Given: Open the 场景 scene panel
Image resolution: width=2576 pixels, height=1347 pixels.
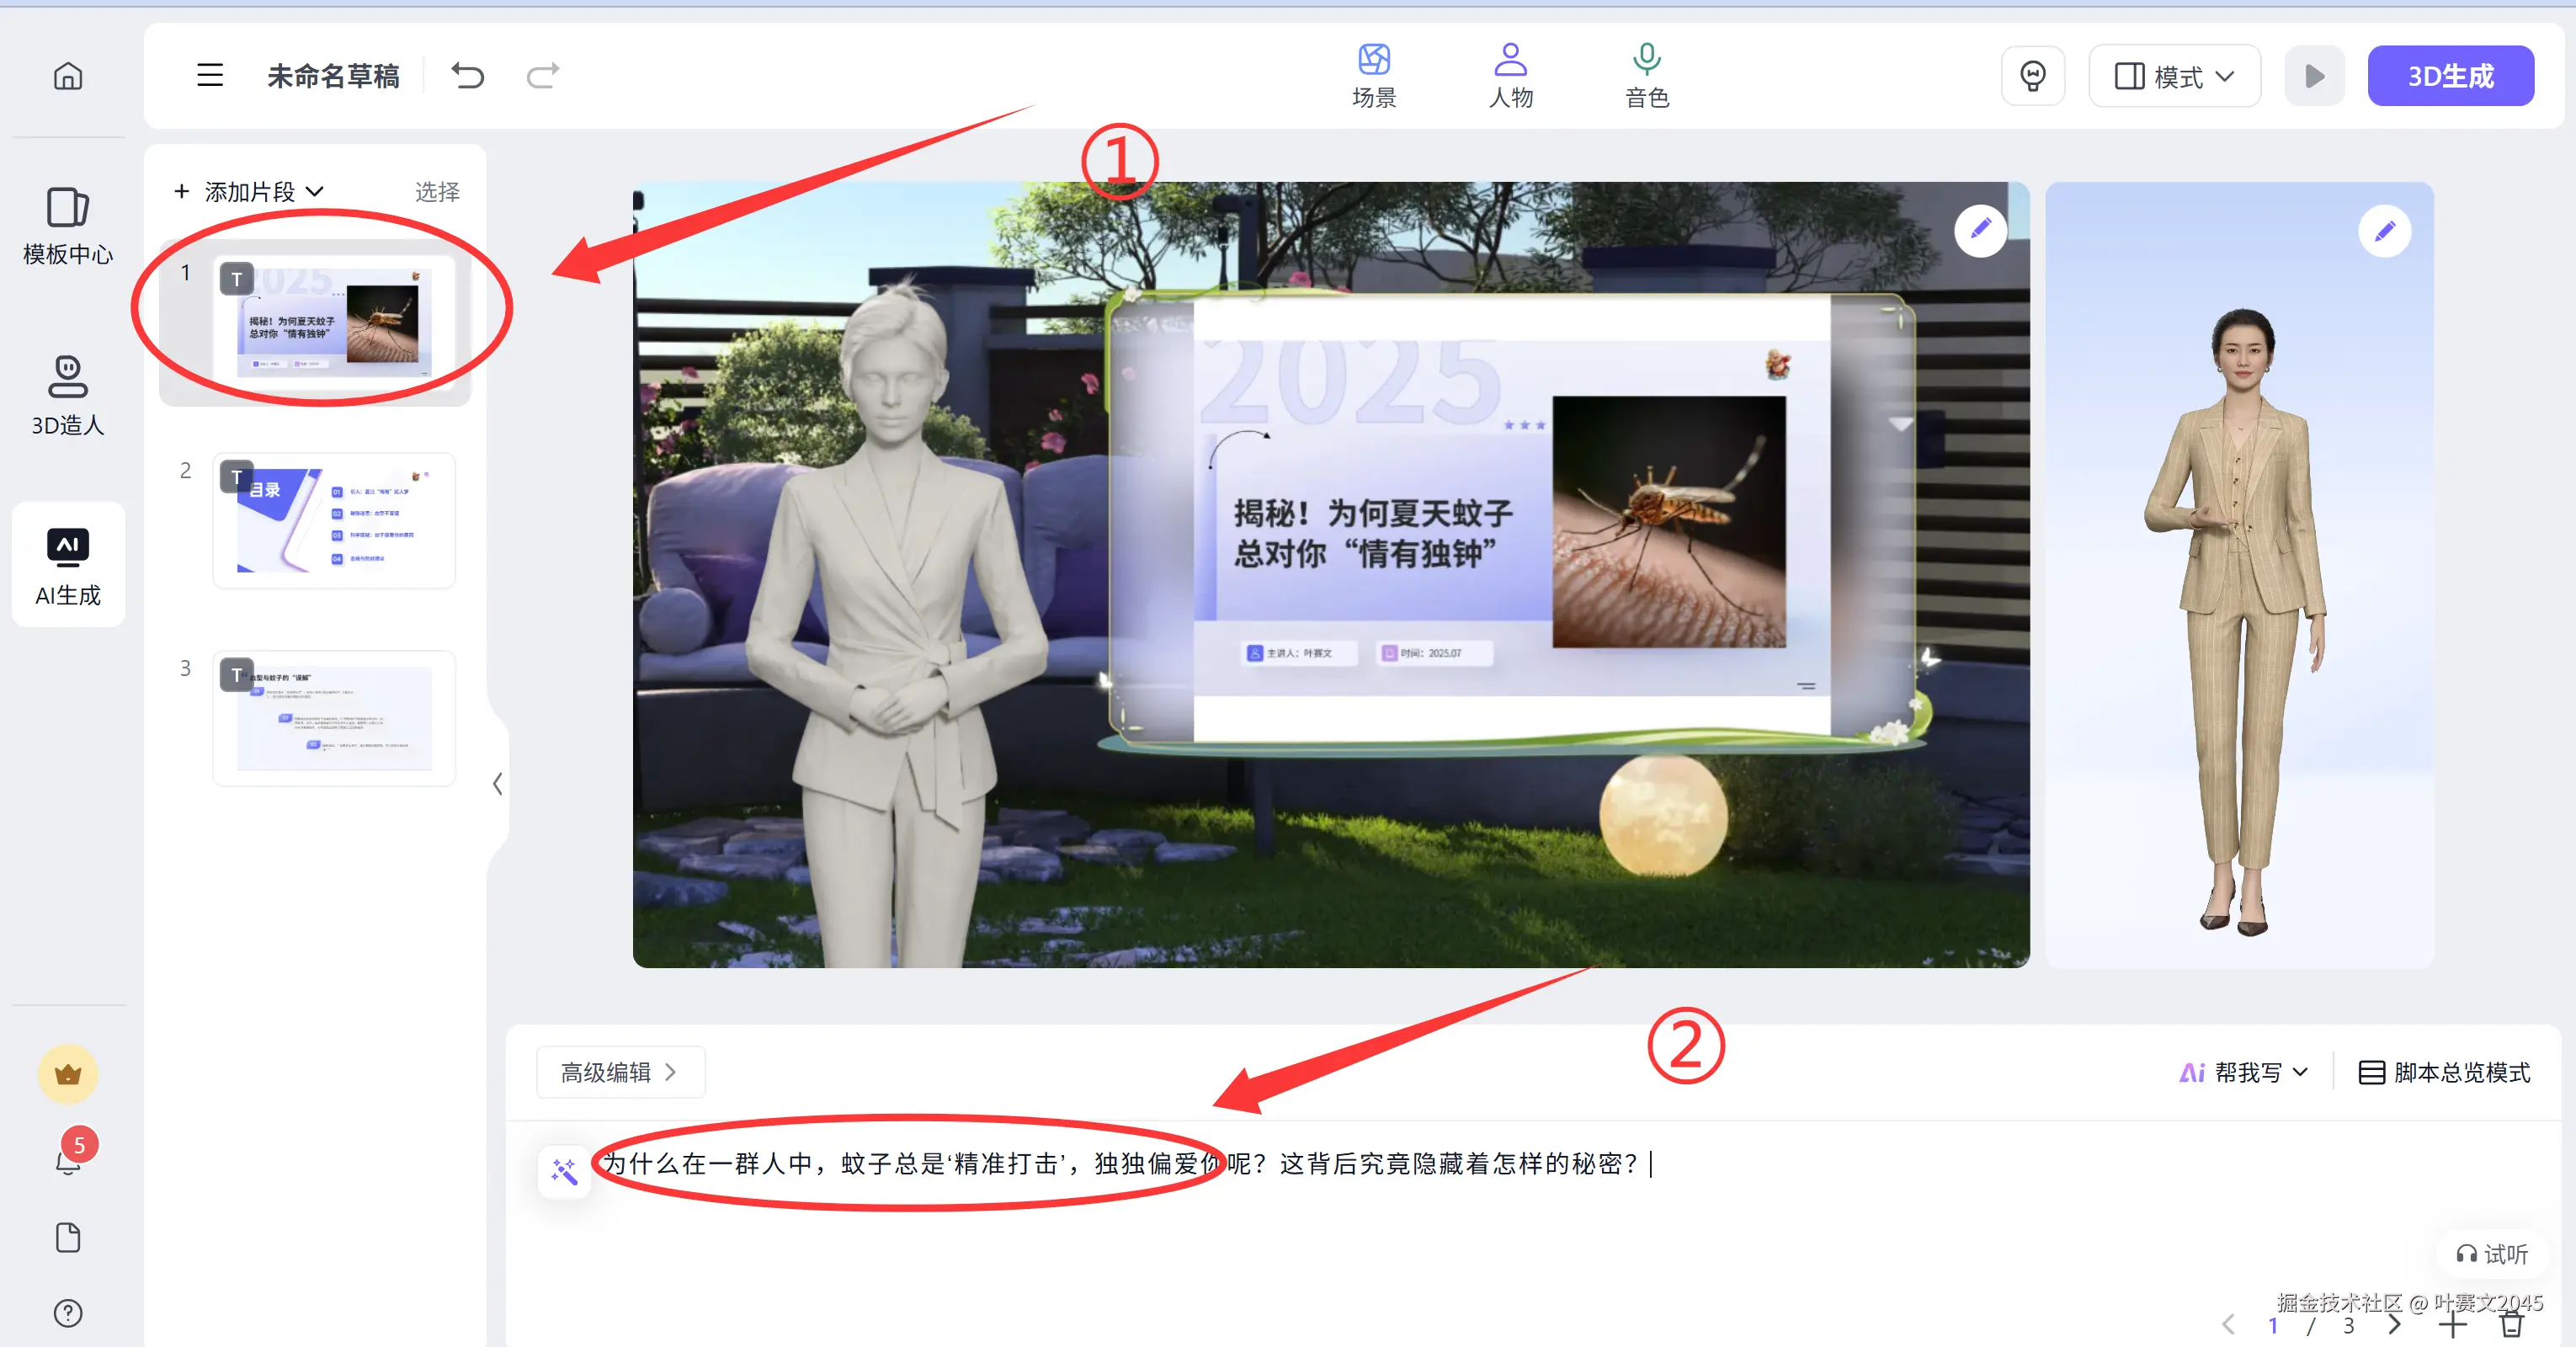Looking at the screenshot, I should point(1373,76).
